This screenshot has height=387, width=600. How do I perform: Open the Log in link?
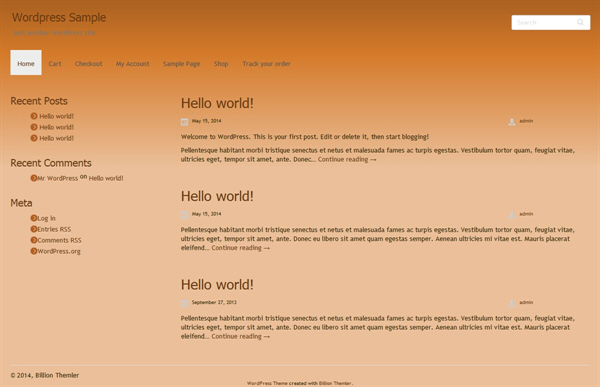tap(46, 218)
